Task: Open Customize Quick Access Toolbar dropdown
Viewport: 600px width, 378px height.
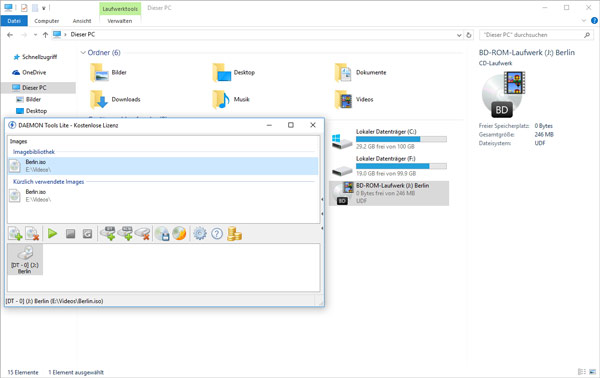Action: 44,8
